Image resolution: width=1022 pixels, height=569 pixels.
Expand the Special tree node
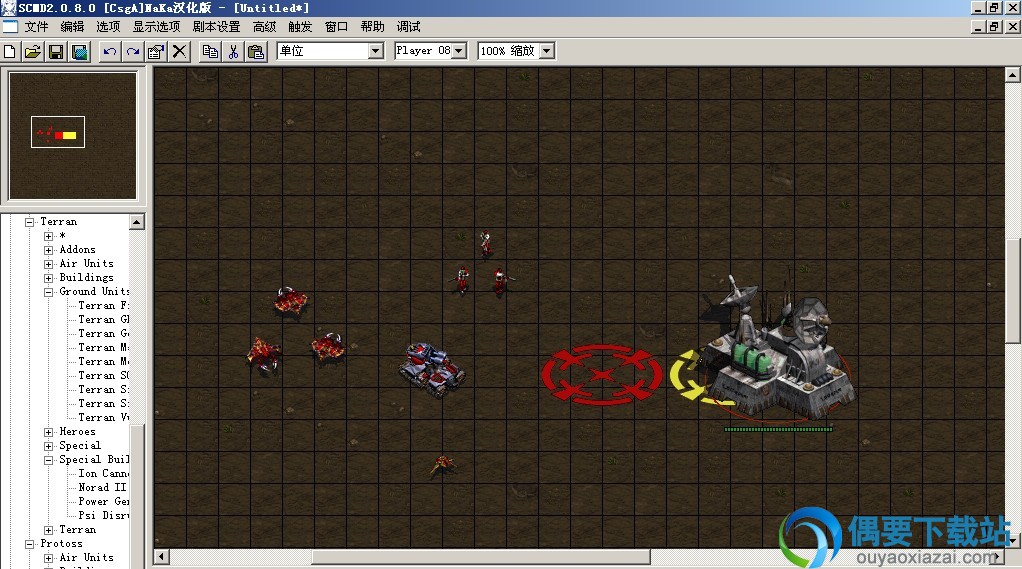pyautogui.click(x=48, y=446)
